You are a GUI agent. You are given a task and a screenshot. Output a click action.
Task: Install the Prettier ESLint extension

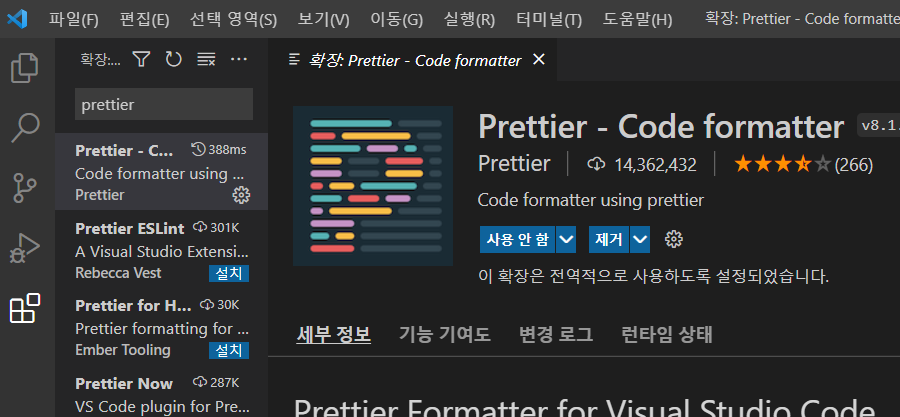pyautogui.click(x=229, y=273)
